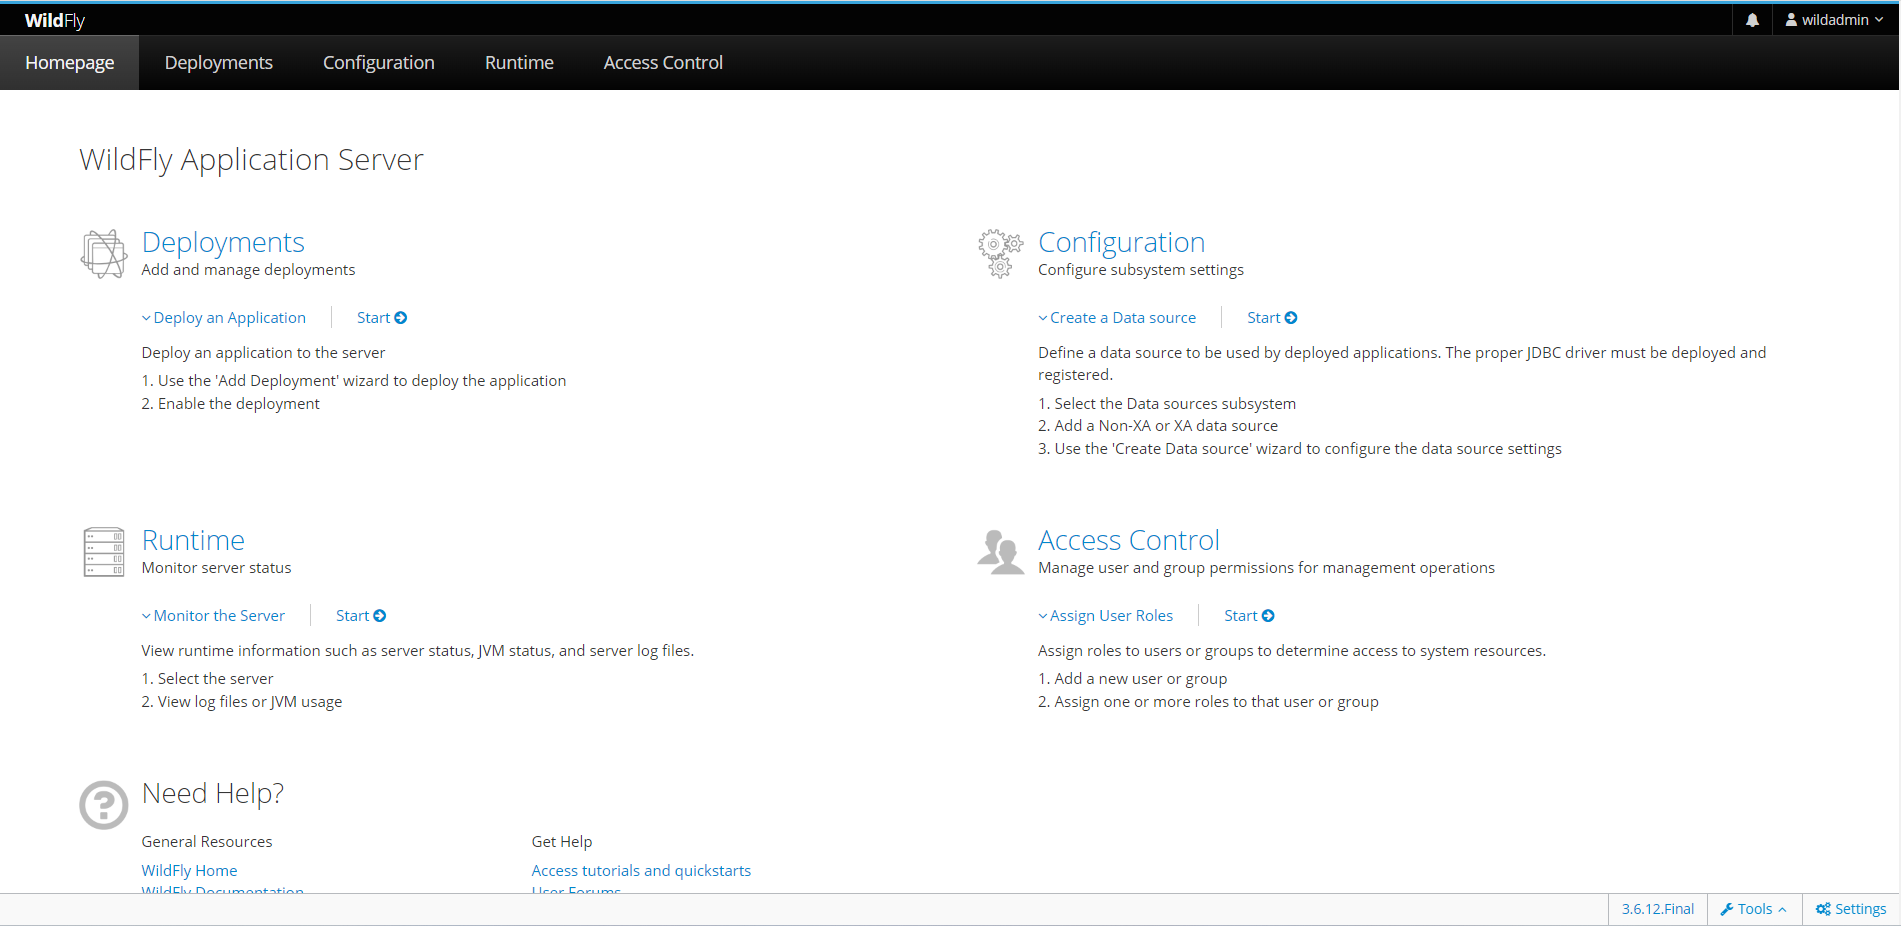Viewport: 1901px width, 926px height.
Task: Open the Runtime heading link
Action: pos(193,540)
